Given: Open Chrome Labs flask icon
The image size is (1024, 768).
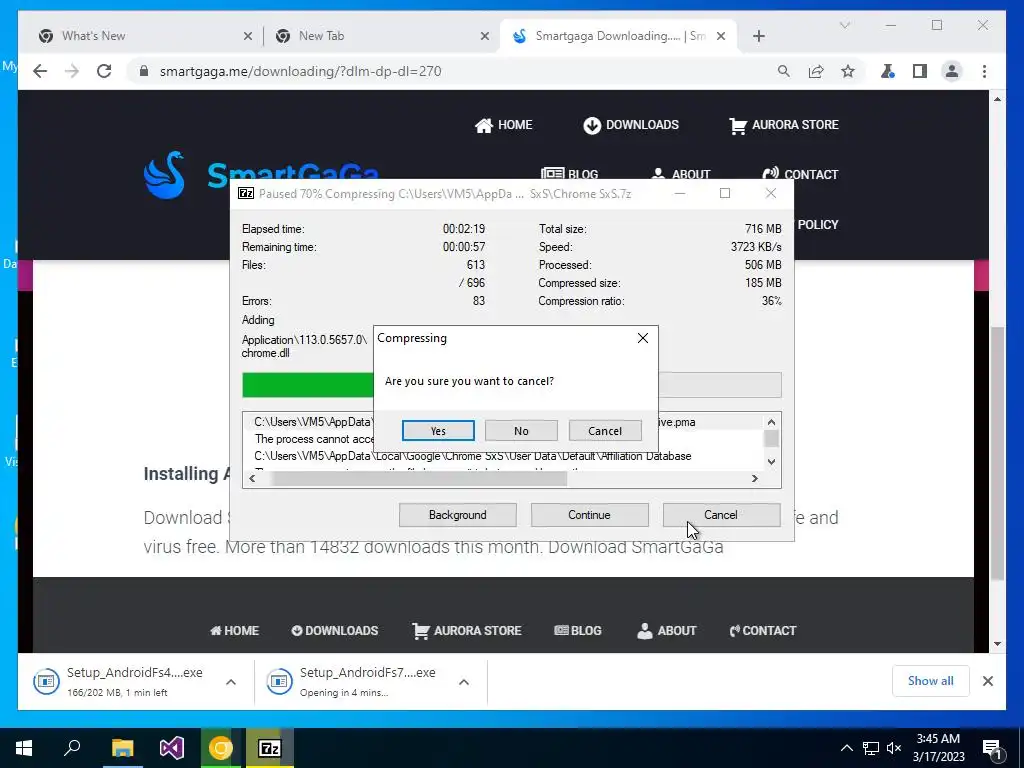Looking at the screenshot, I should pos(888,71).
